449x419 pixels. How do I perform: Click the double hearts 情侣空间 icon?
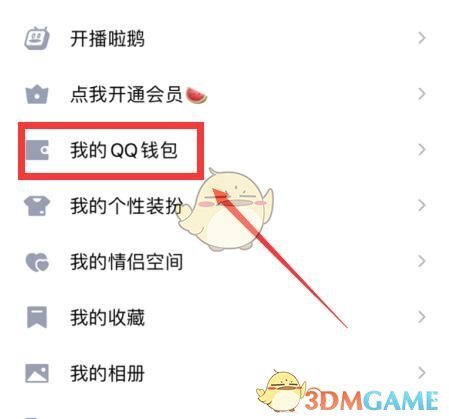coord(37,262)
